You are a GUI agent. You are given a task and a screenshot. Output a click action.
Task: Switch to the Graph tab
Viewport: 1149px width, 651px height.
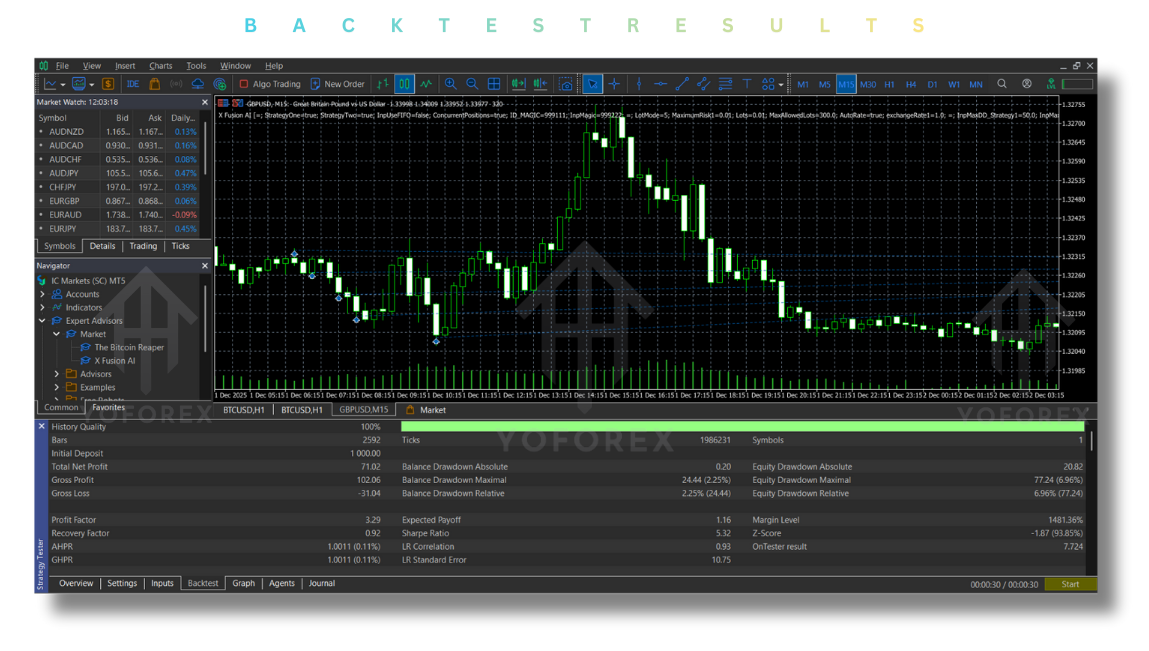tap(243, 583)
